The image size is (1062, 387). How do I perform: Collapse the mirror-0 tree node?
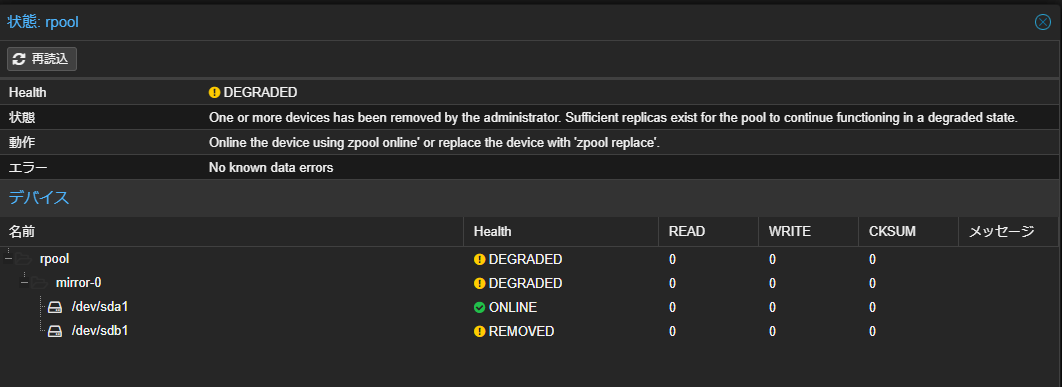point(24,283)
